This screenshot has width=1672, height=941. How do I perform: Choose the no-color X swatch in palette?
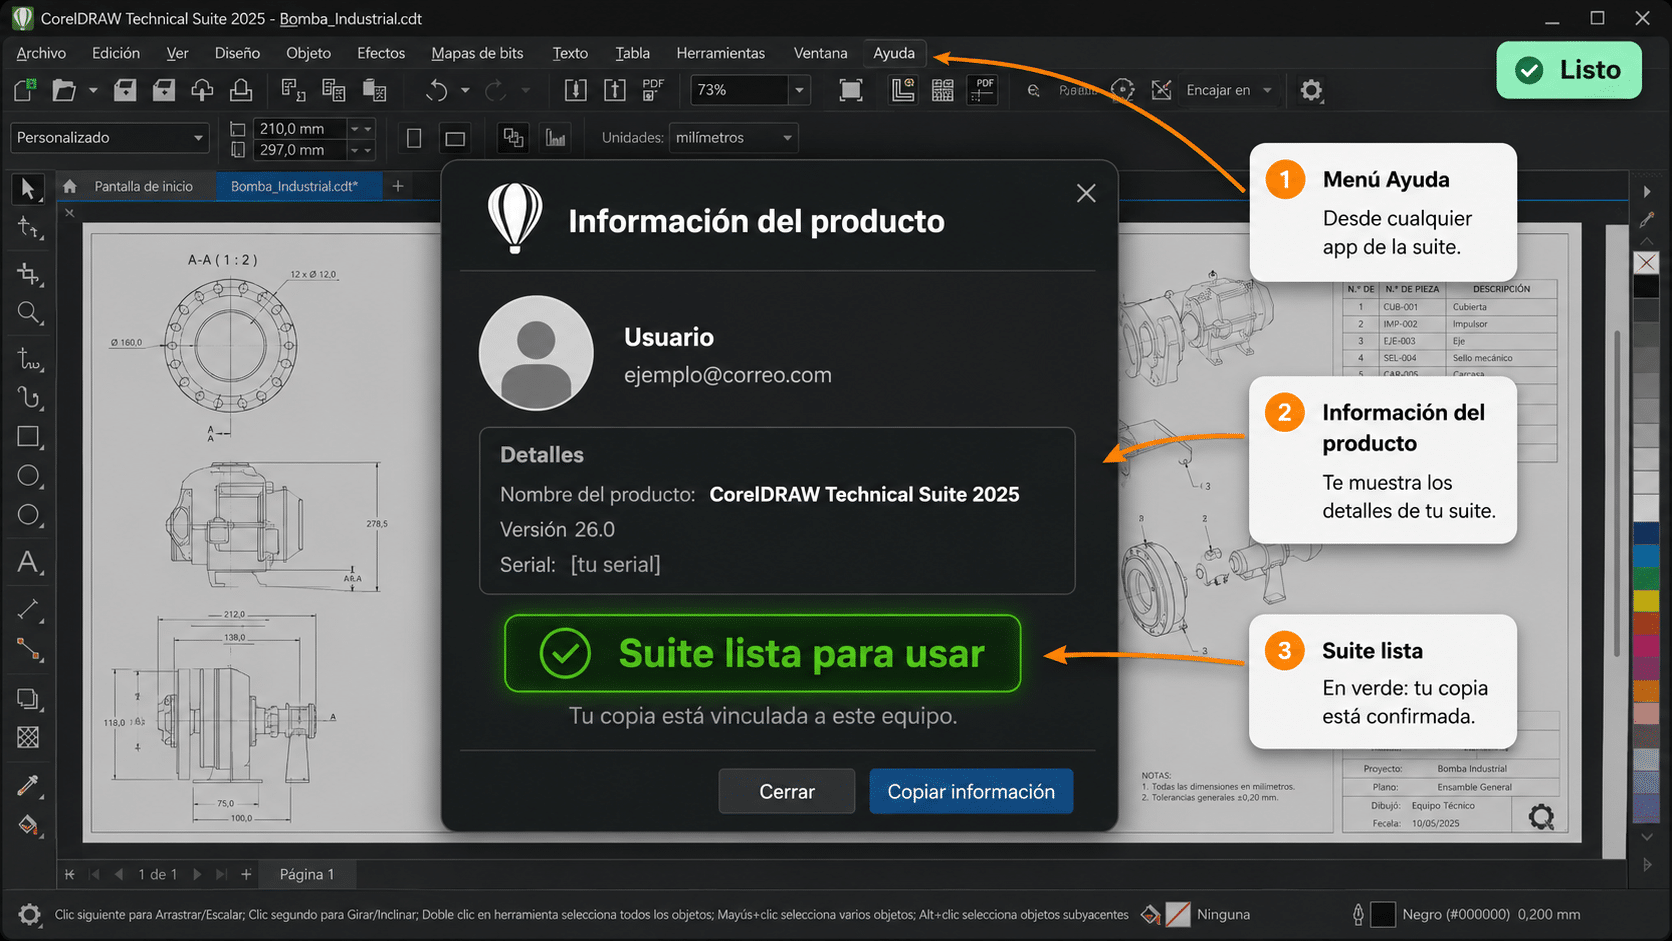[1646, 262]
